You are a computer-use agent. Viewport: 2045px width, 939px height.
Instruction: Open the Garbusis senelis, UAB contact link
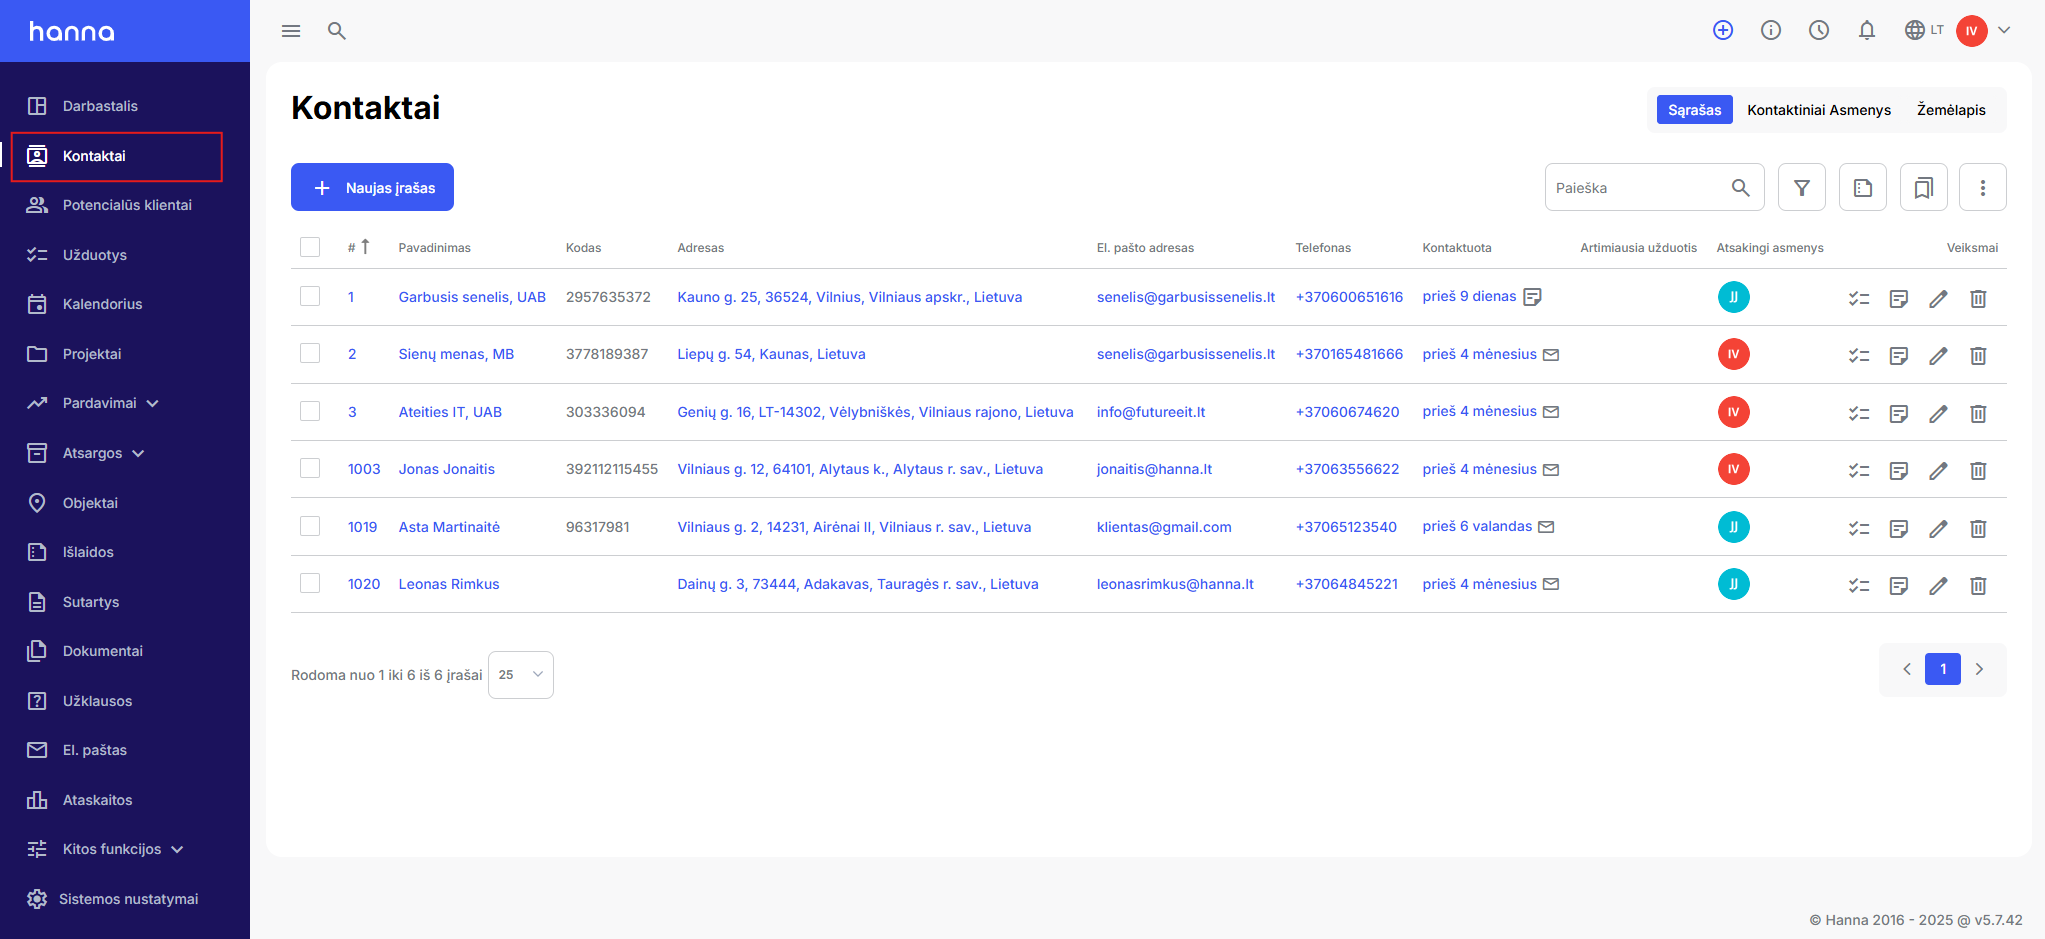tap(472, 297)
